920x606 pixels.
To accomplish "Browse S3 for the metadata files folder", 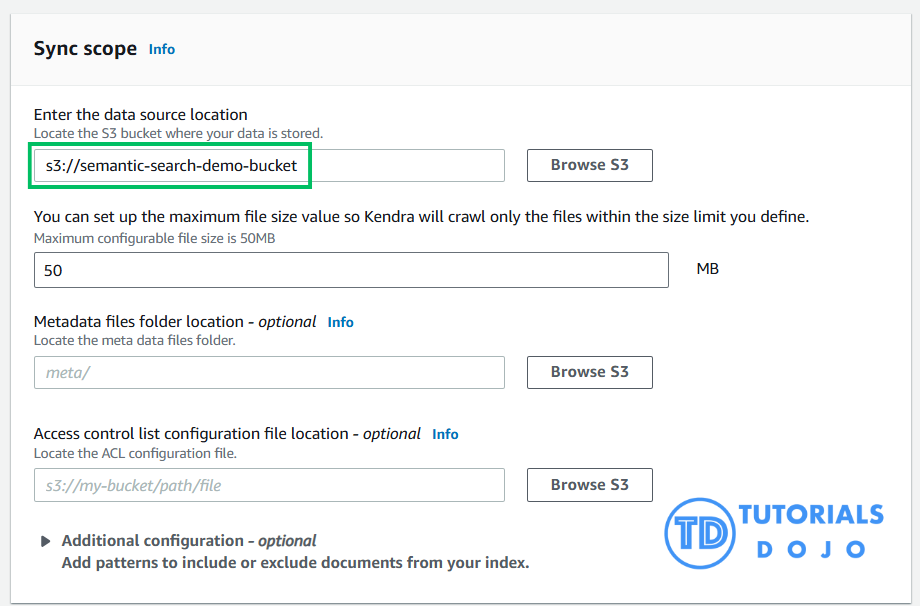I will click(589, 372).
